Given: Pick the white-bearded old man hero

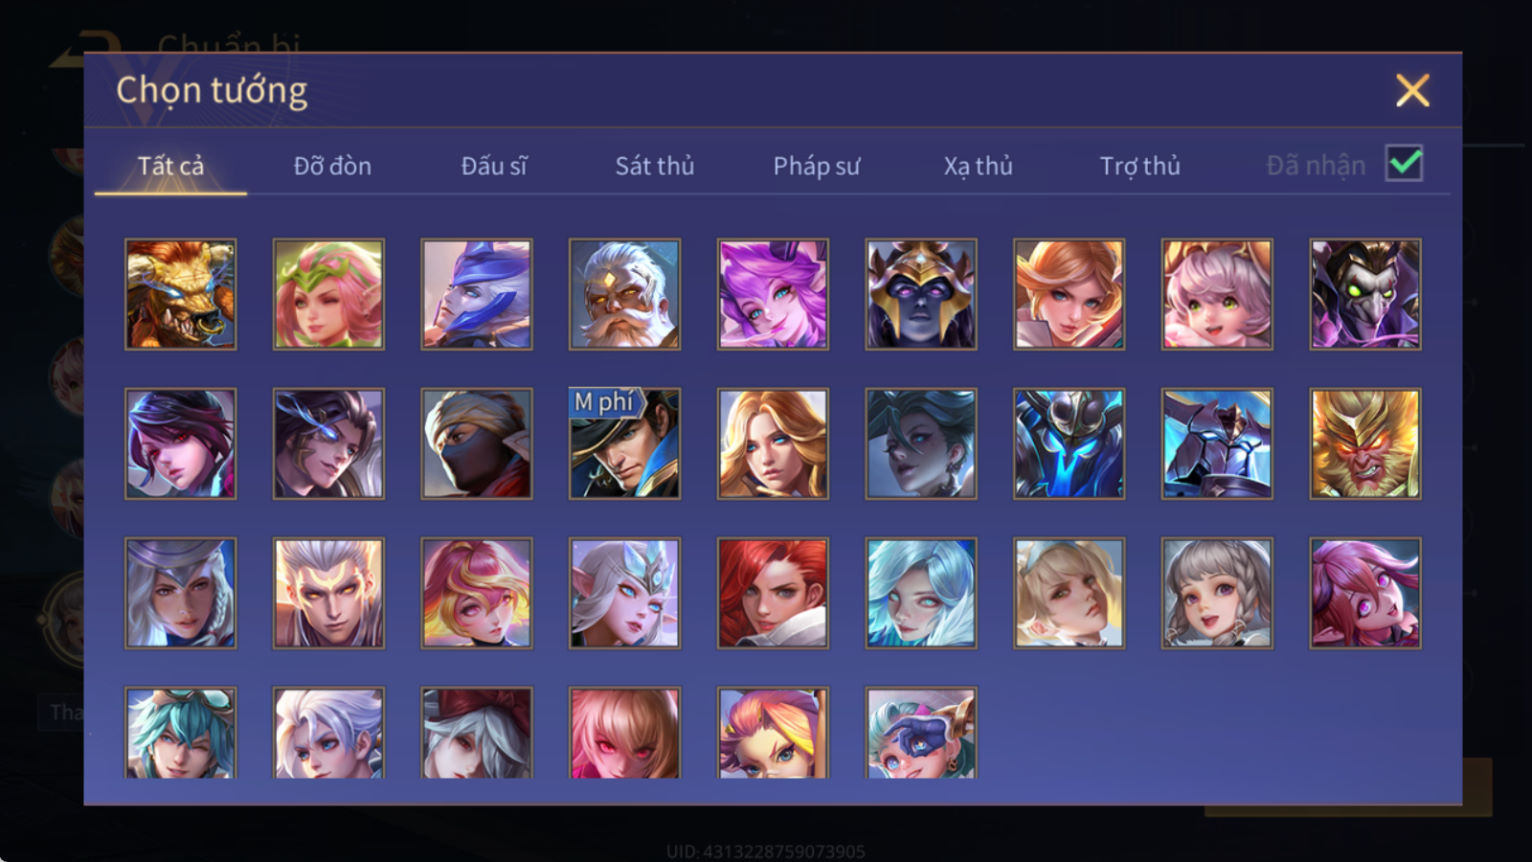Looking at the screenshot, I should 625,294.
